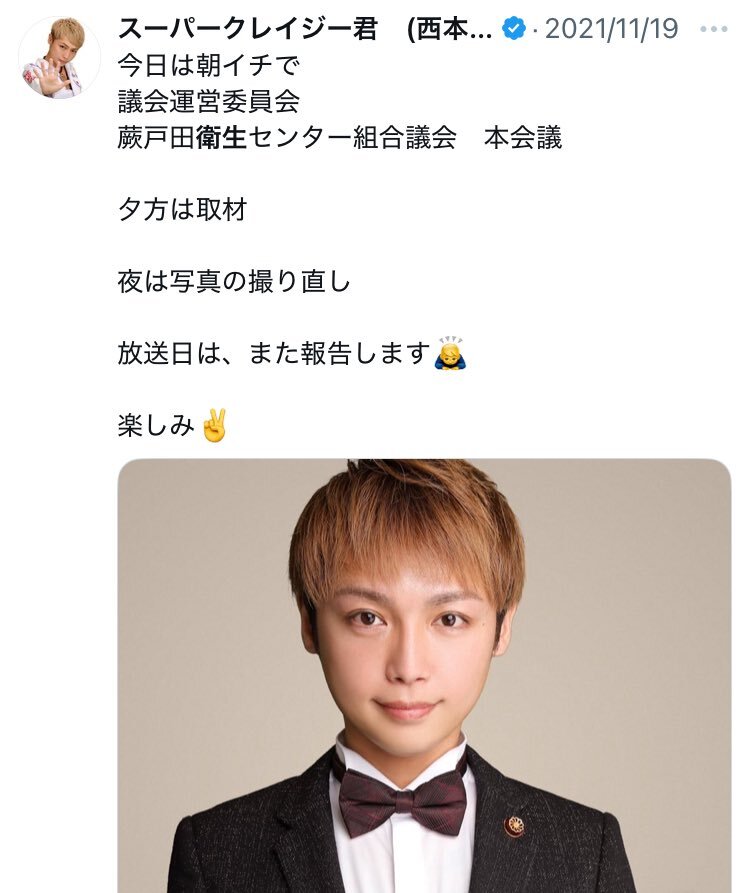This screenshot has width=750, height=893.
Task: Click the truncated name part (西本...
Action: pos(450,28)
